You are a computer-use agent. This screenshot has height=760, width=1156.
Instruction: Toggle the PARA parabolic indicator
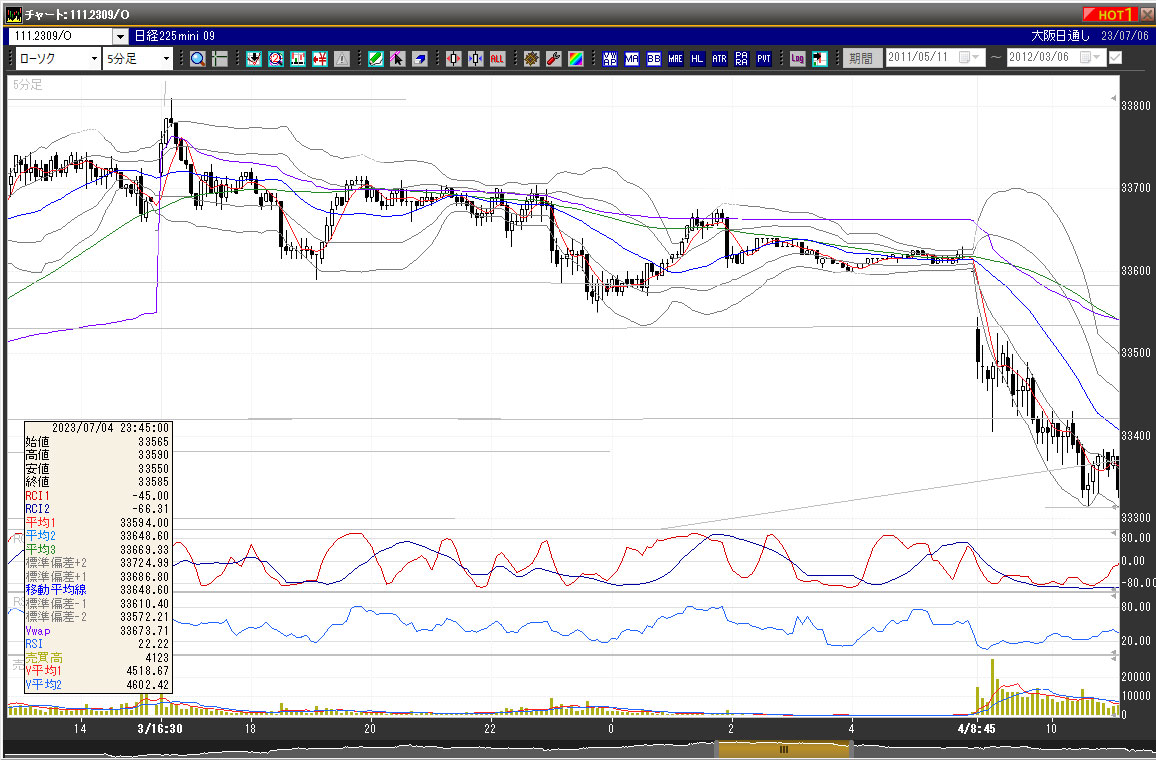pos(742,59)
